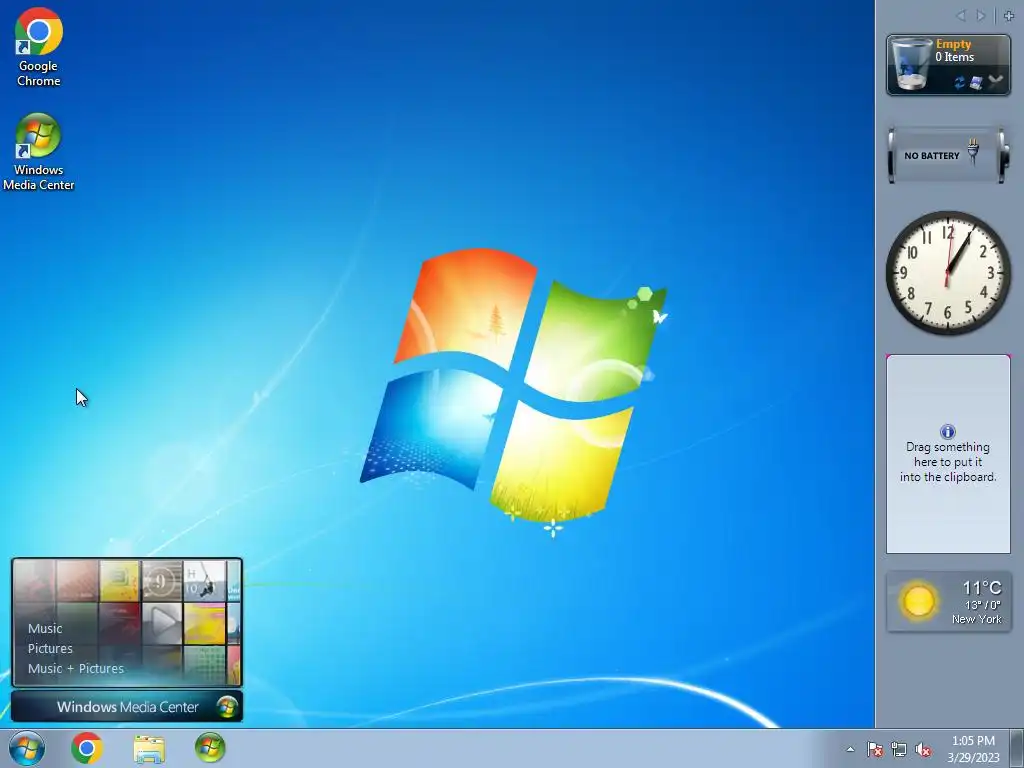This screenshot has width=1024, height=768.
Task: Click the muted speaker volume icon
Action: pos(923,749)
